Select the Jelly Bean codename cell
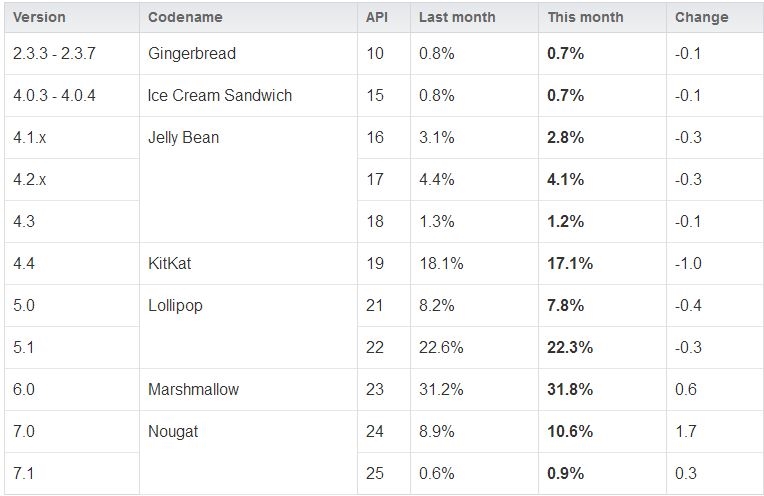Image resolution: width=764 pixels, height=496 pixels. 182,137
